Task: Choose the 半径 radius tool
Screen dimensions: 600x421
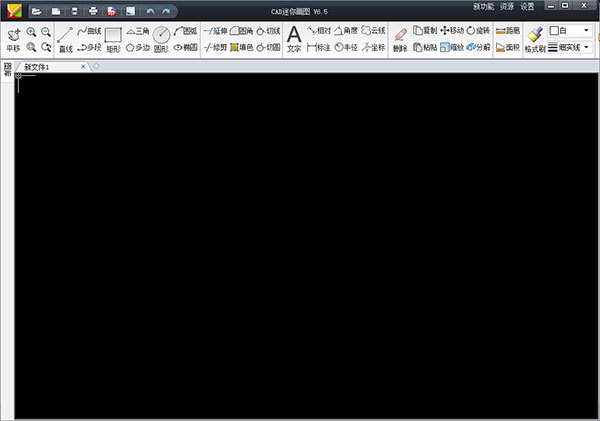Action: [x=346, y=47]
